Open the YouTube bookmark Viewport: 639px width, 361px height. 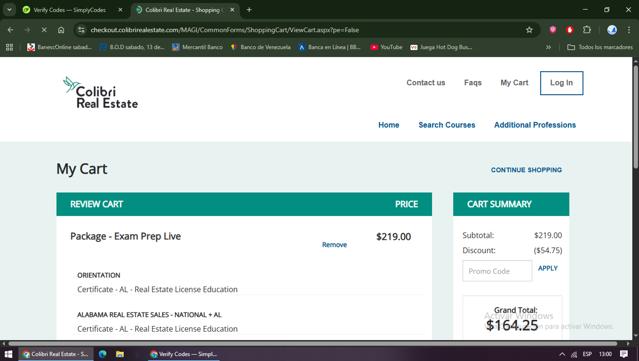[x=386, y=47]
